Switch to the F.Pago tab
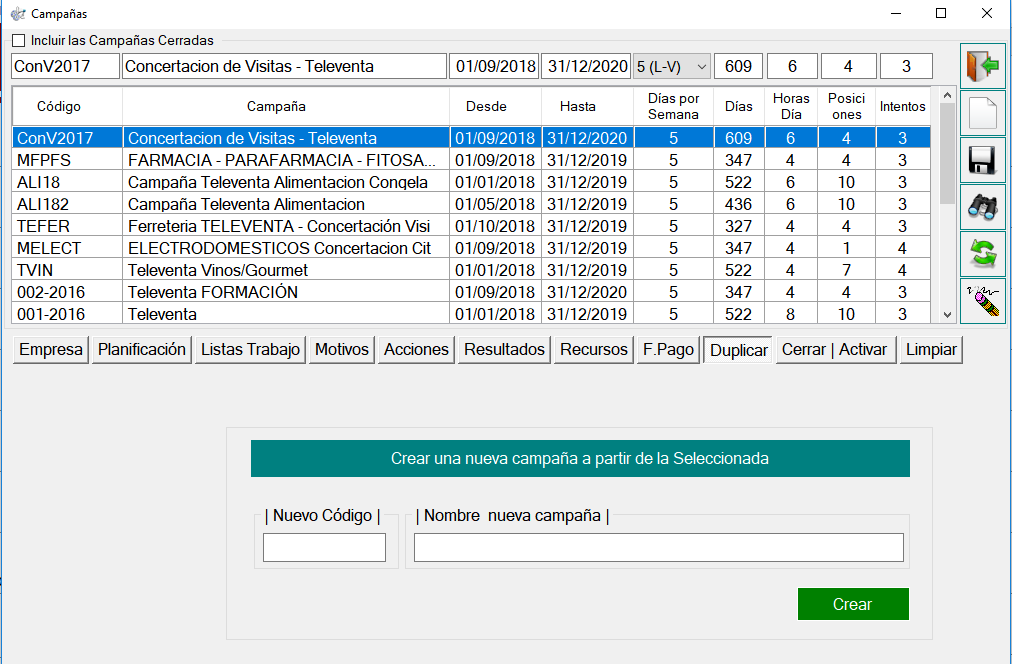The image size is (1012, 664). (x=669, y=350)
